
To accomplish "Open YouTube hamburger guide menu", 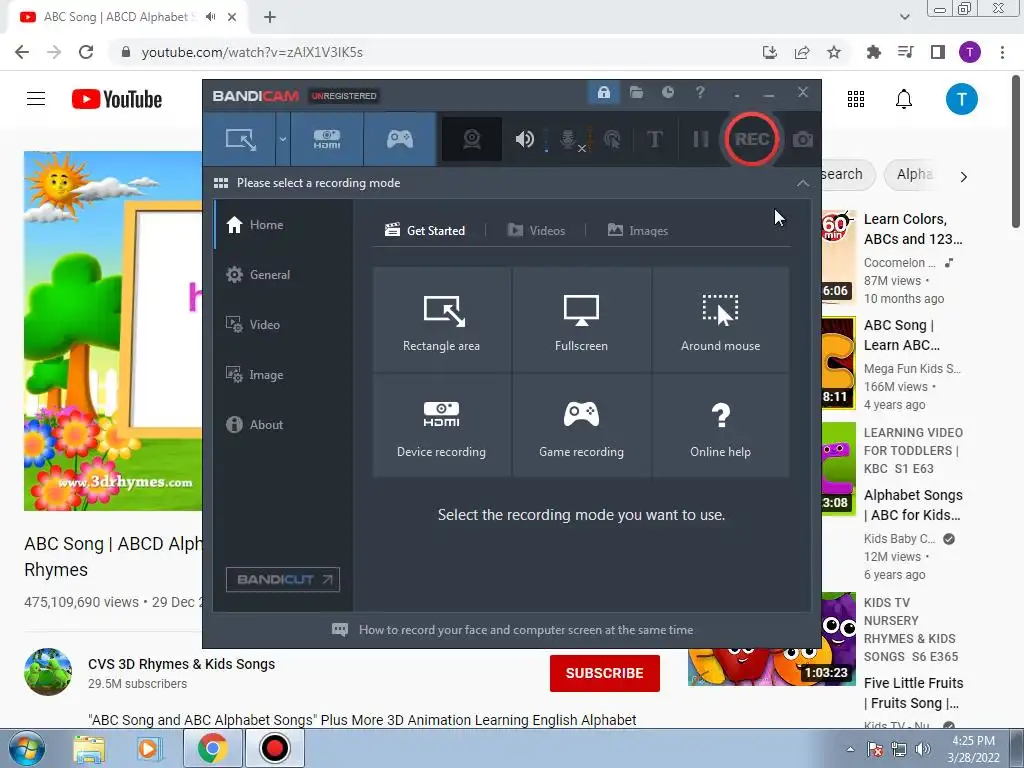I will click(36, 99).
